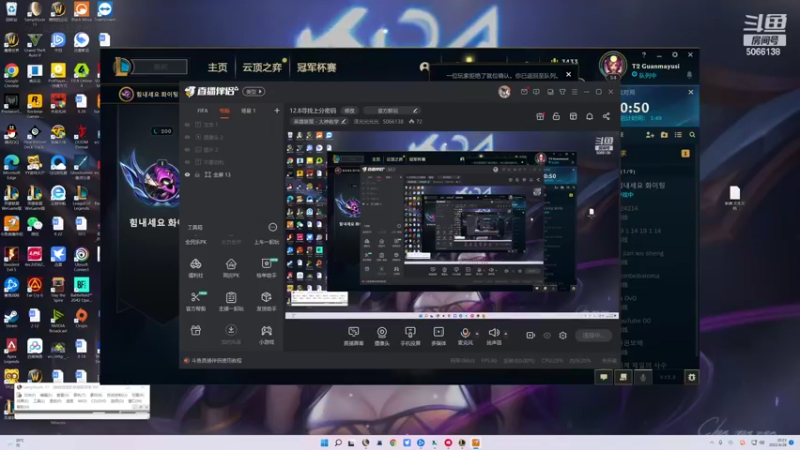The width and height of the screenshot is (800, 450).
Task: Open the 发货助手 box tool
Action: pos(266,301)
